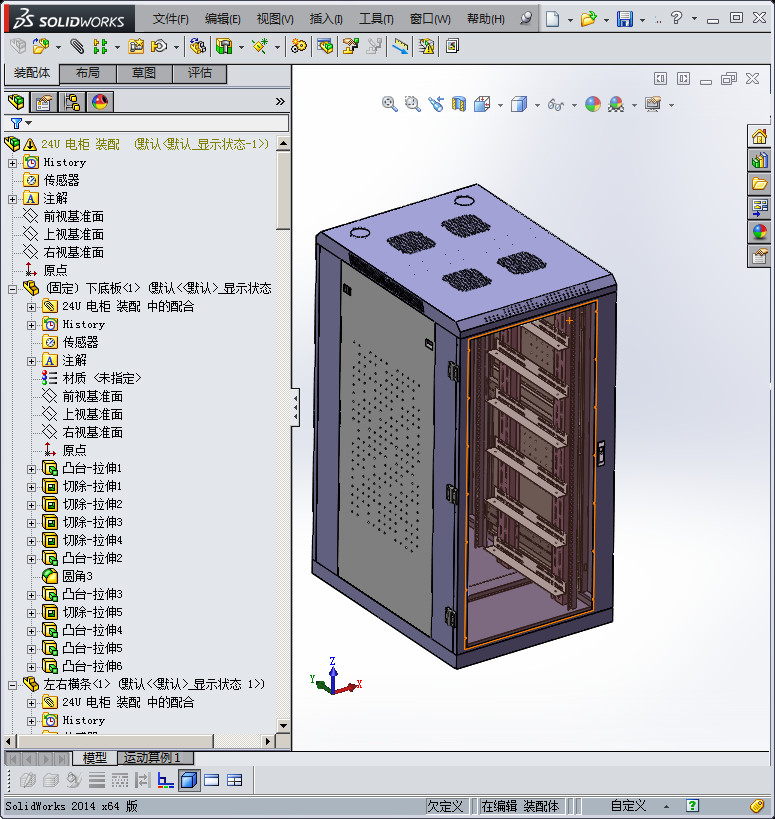Click the feature tree scroll down arrow
775x819 pixels.
coord(283,725)
